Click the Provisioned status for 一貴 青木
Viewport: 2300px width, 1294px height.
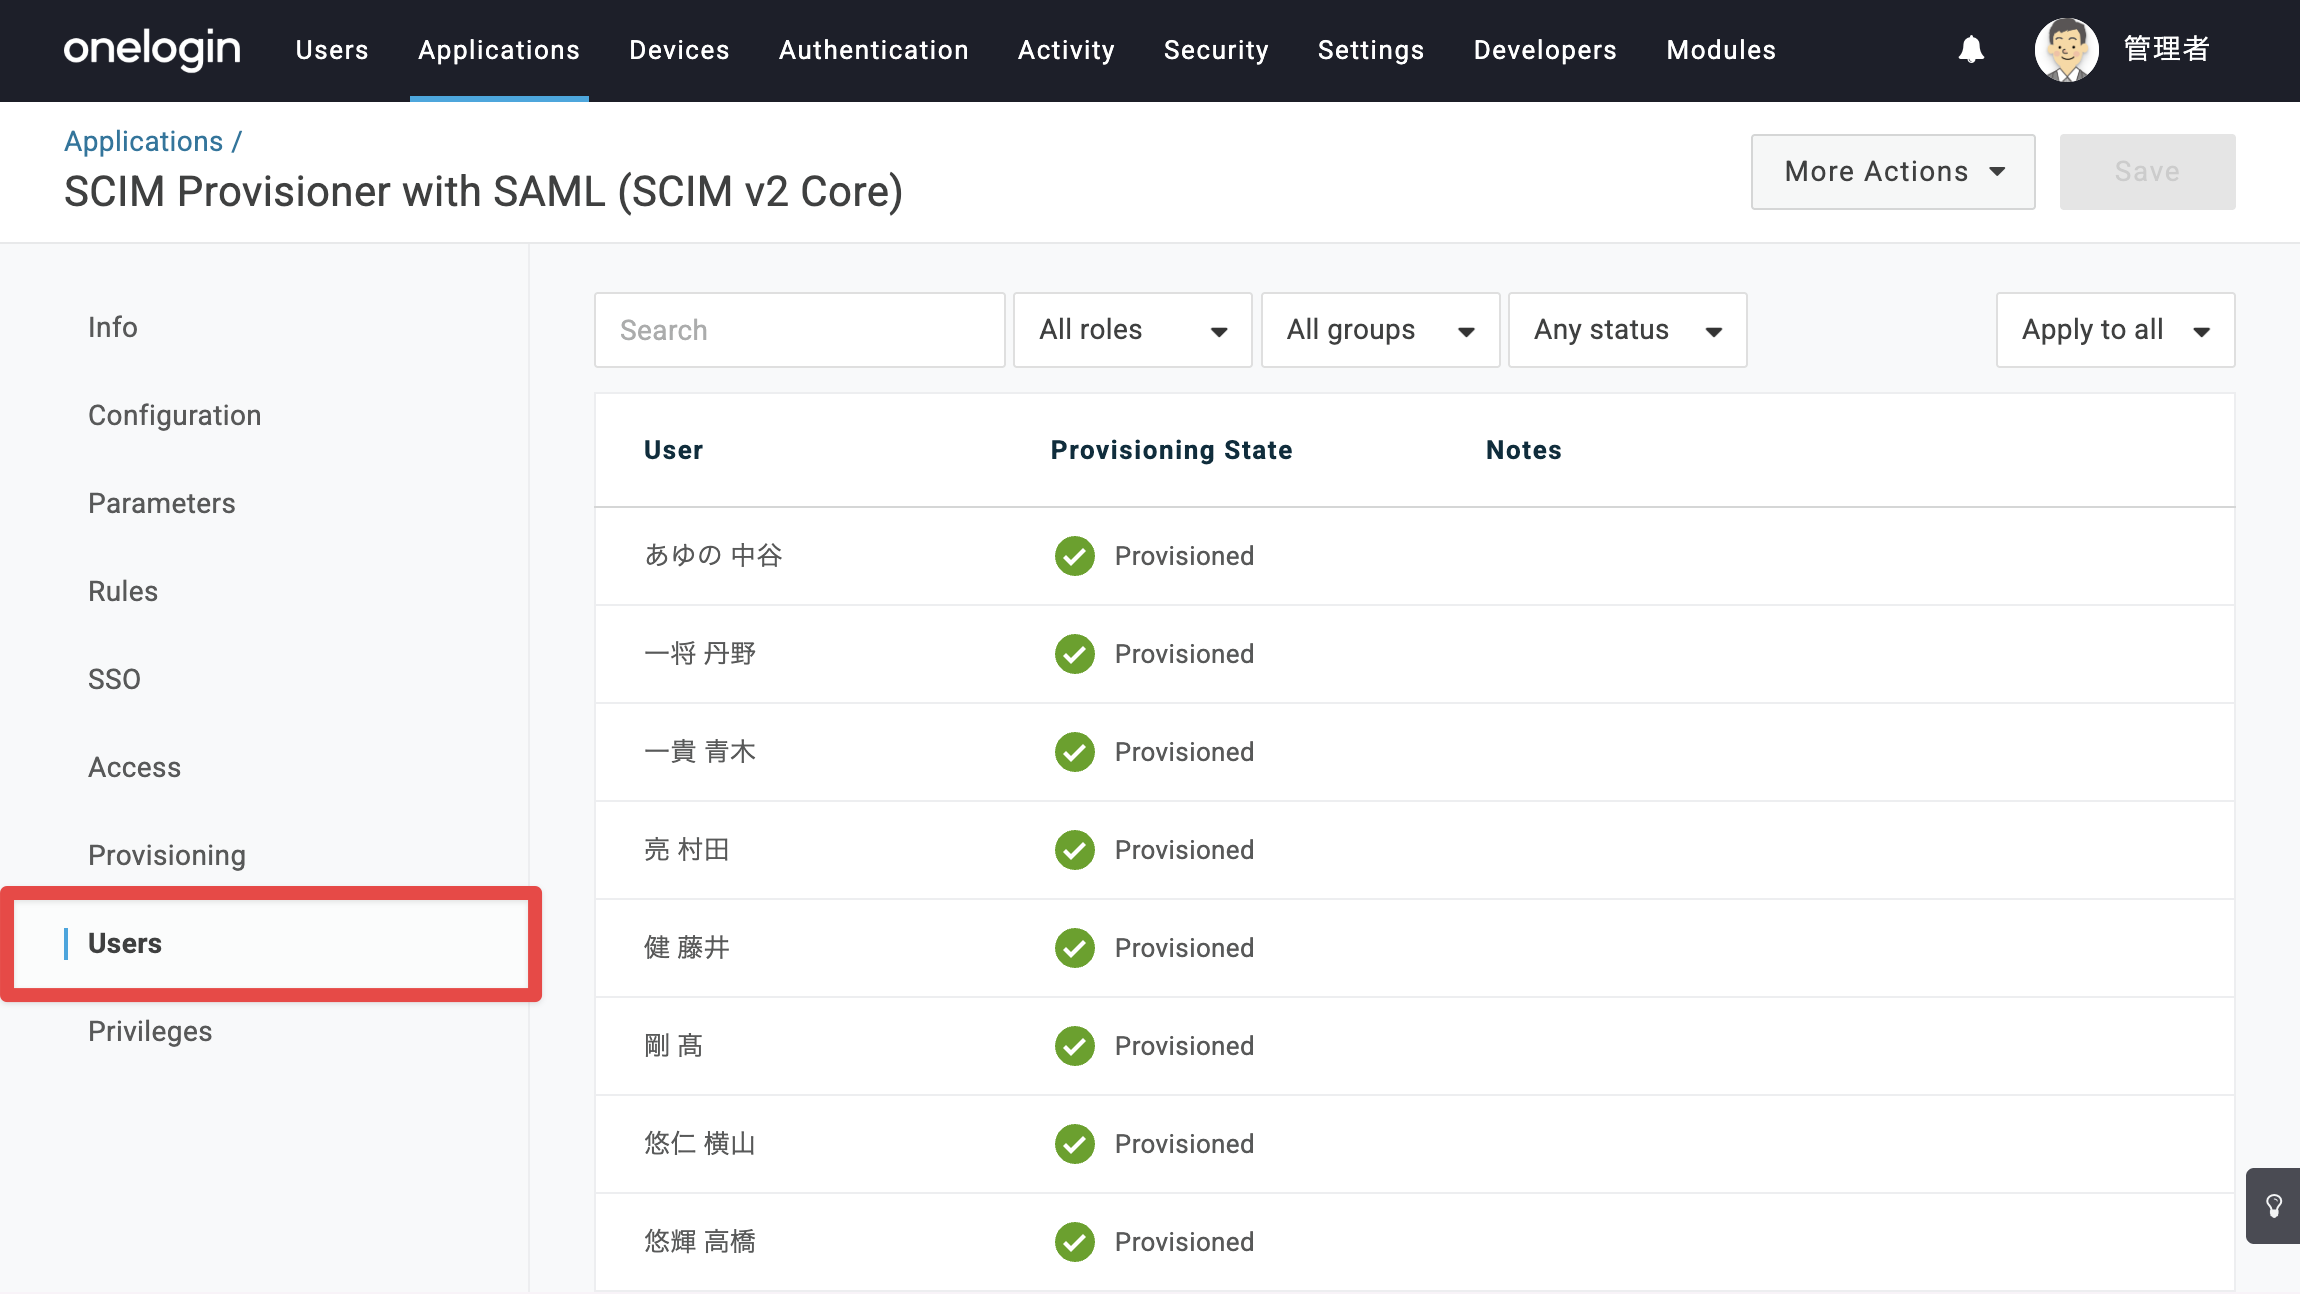click(1184, 752)
